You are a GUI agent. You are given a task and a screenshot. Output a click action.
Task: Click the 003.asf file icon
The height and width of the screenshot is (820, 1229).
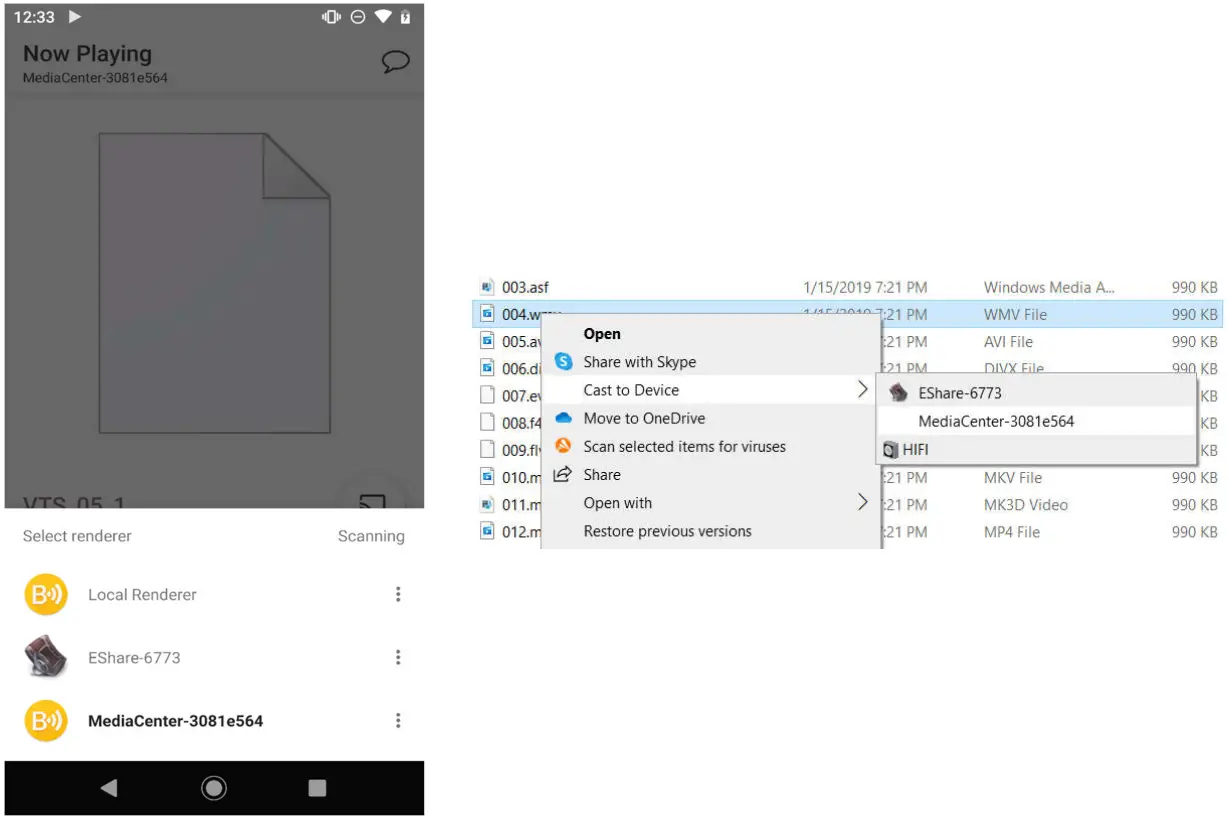click(x=487, y=287)
